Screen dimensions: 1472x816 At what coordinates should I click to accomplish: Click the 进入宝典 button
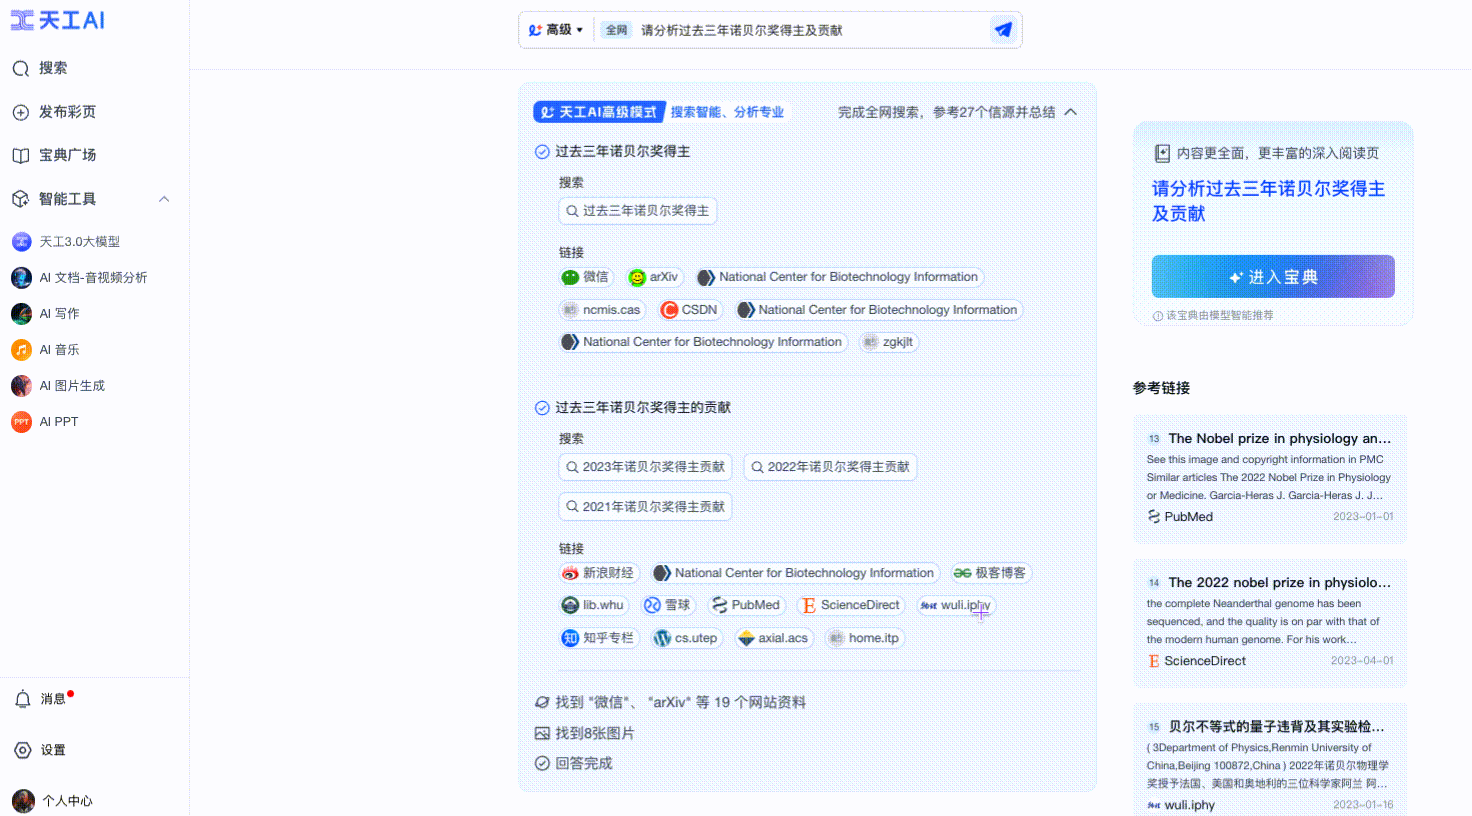pyautogui.click(x=1272, y=276)
